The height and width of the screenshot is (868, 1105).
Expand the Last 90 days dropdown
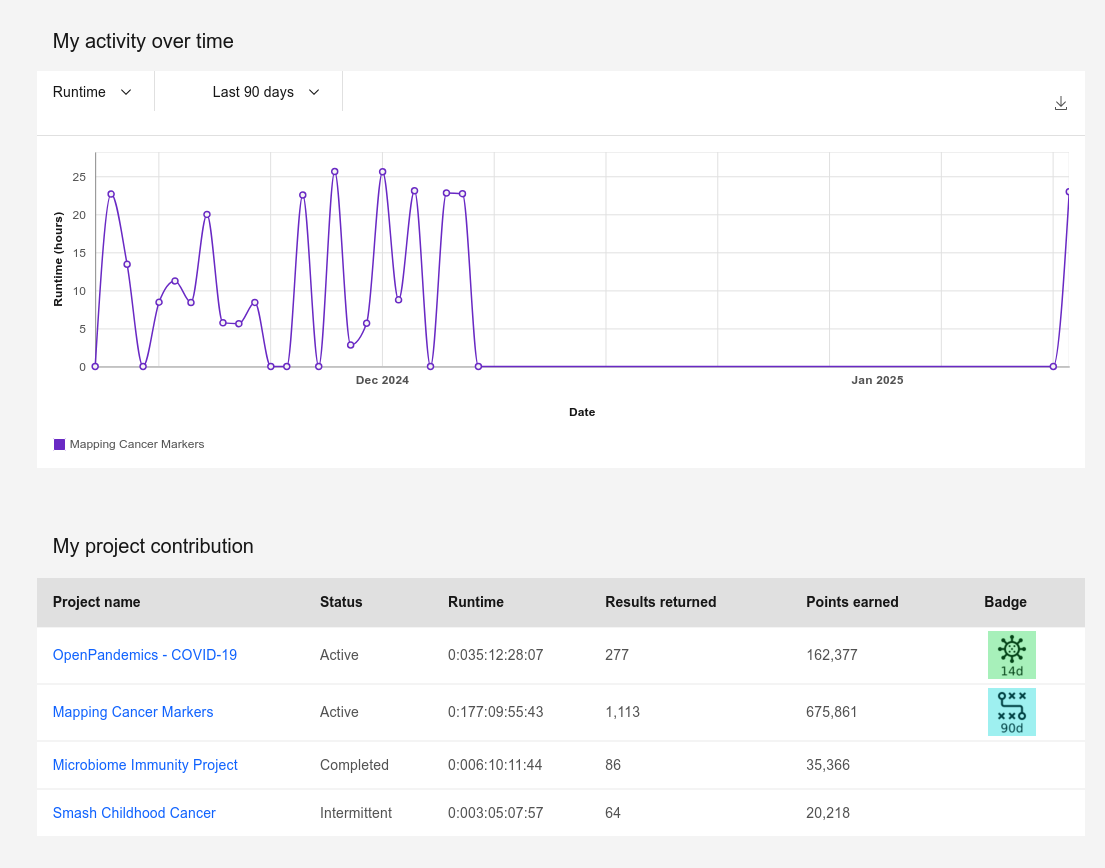(x=266, y=92)
